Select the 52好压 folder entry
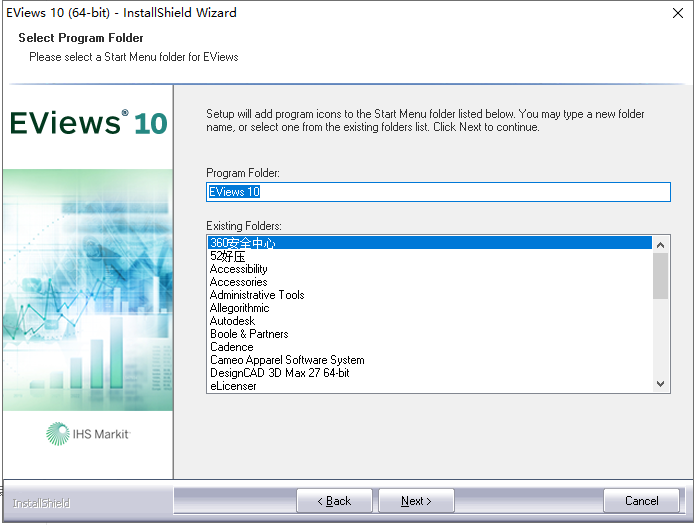The height and width of the screenshot is (525, 696). click(x=228, y=256)
